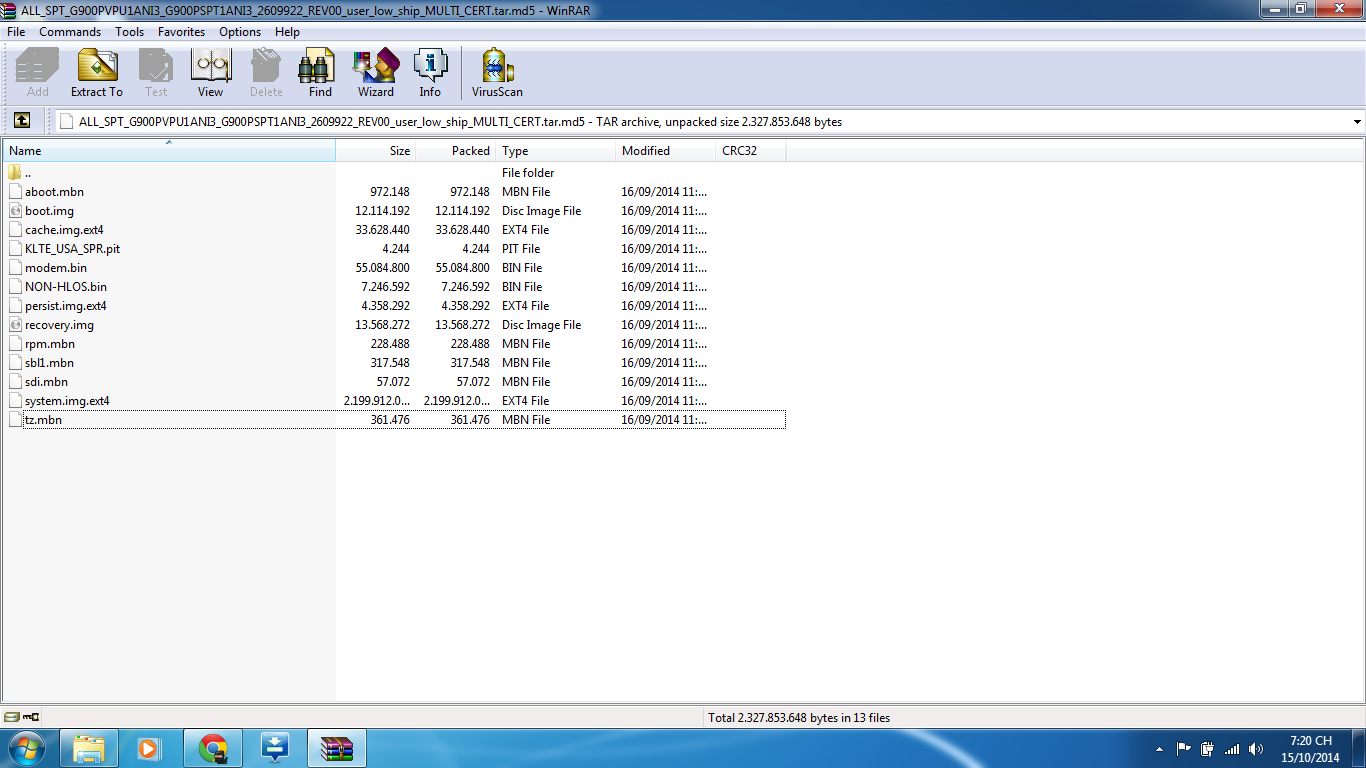Click the network signal tray icon
The width and height of the screenshot is (1366, 768).
(1232, 748)
